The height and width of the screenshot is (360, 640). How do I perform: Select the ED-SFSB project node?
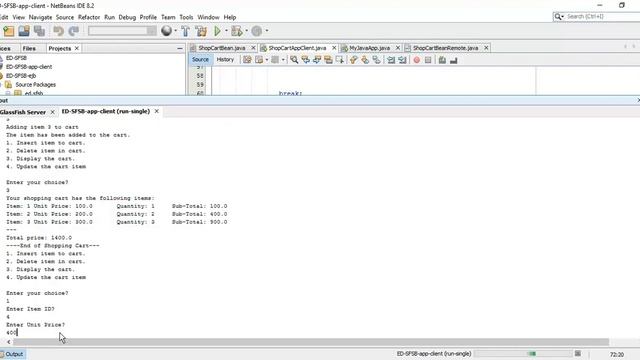pyautogui.click(x=16, y=58)
